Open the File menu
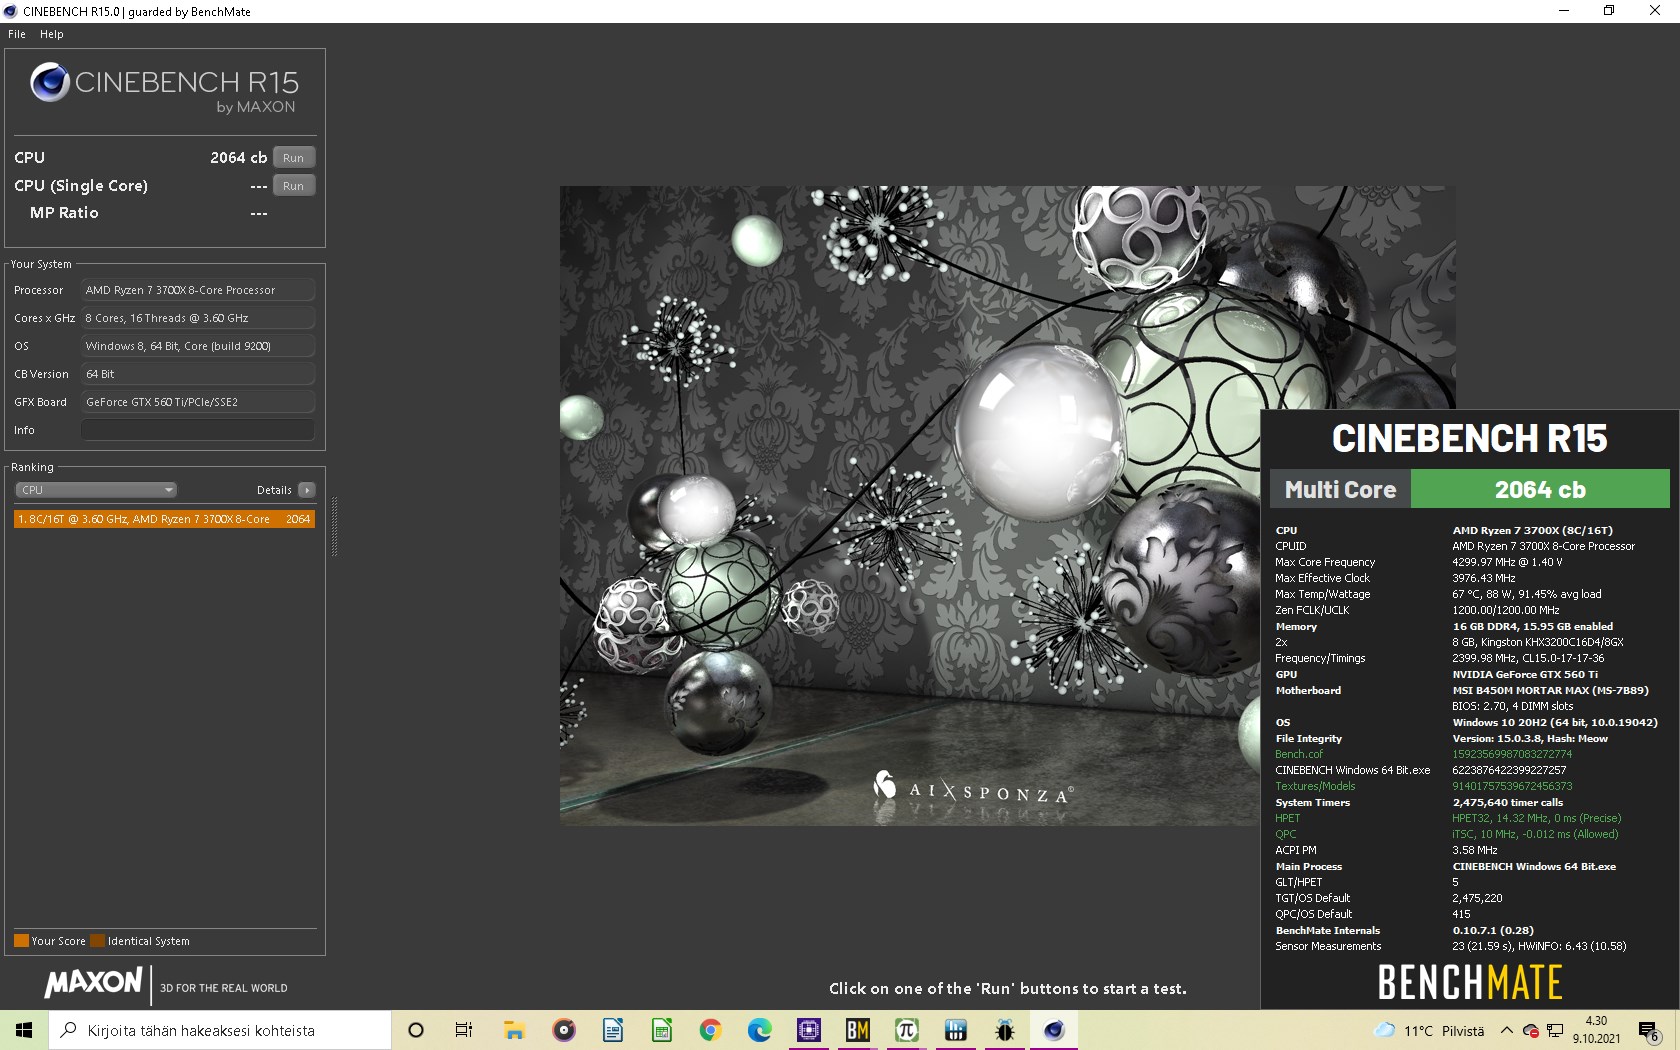The image size is (1680, 1050). (17, 34)
